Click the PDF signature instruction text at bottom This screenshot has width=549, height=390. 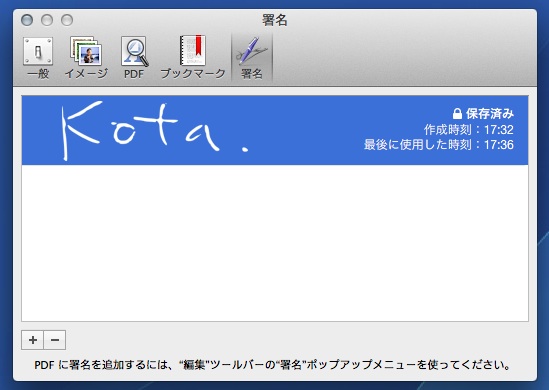(272, 365)
